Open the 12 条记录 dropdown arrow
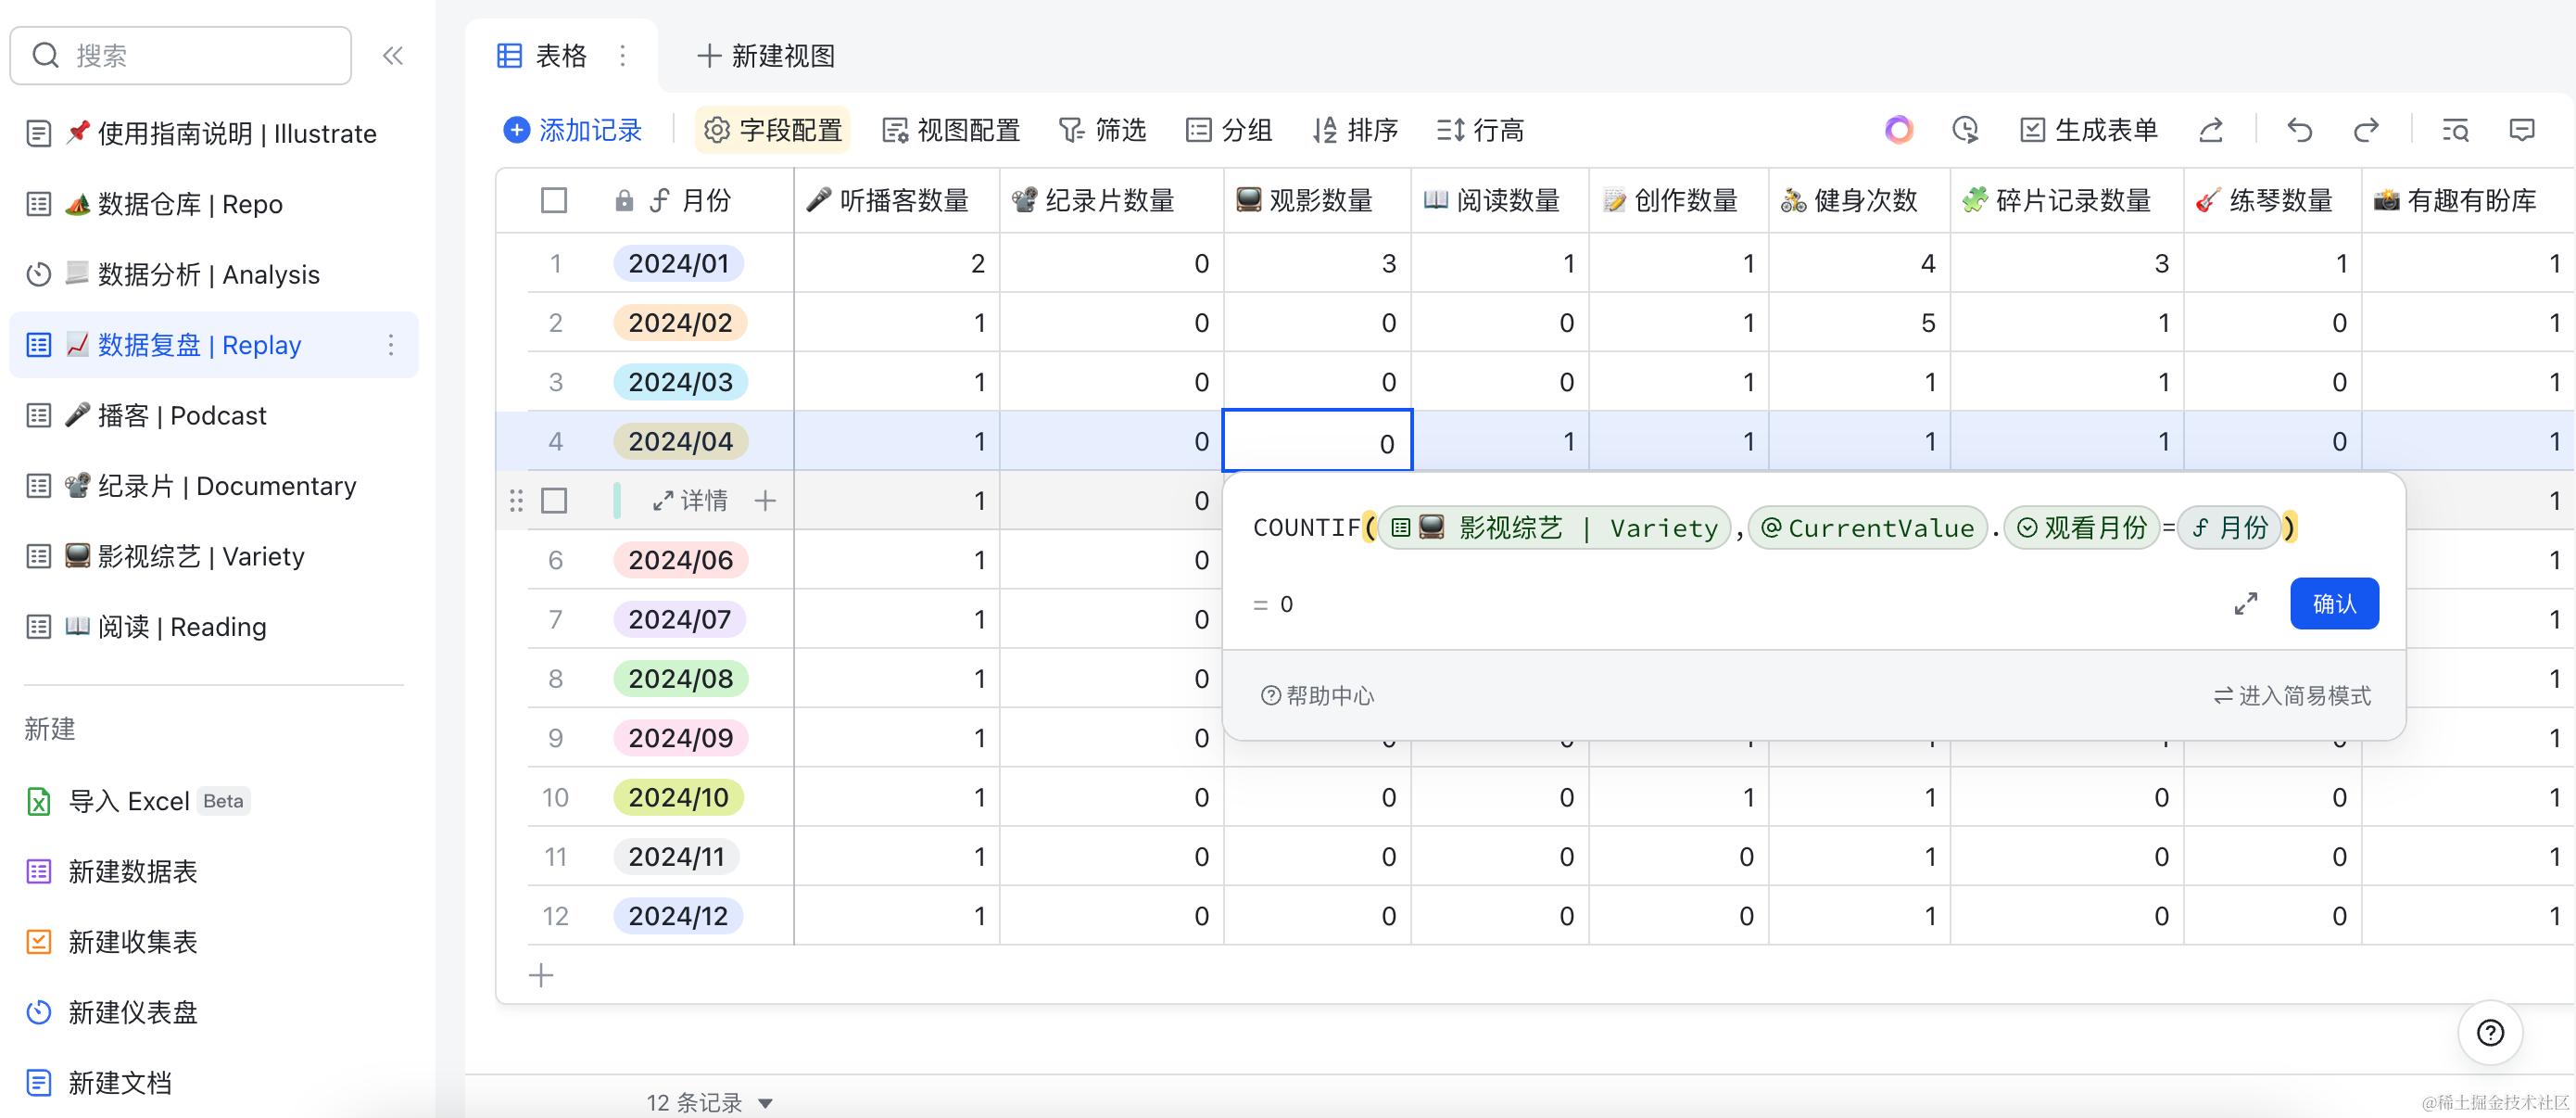2576x1118 pixels. coord(766,1103)
